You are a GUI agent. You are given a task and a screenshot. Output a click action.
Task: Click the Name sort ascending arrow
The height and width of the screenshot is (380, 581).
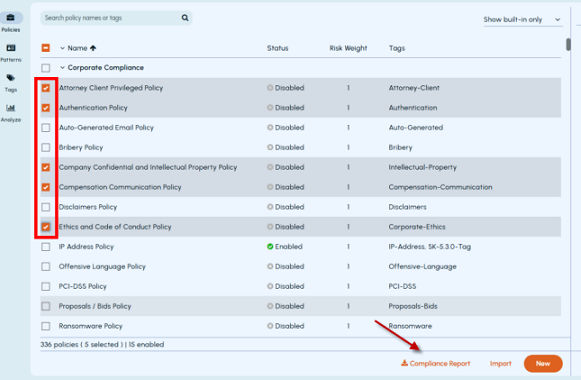pos(93,48)
